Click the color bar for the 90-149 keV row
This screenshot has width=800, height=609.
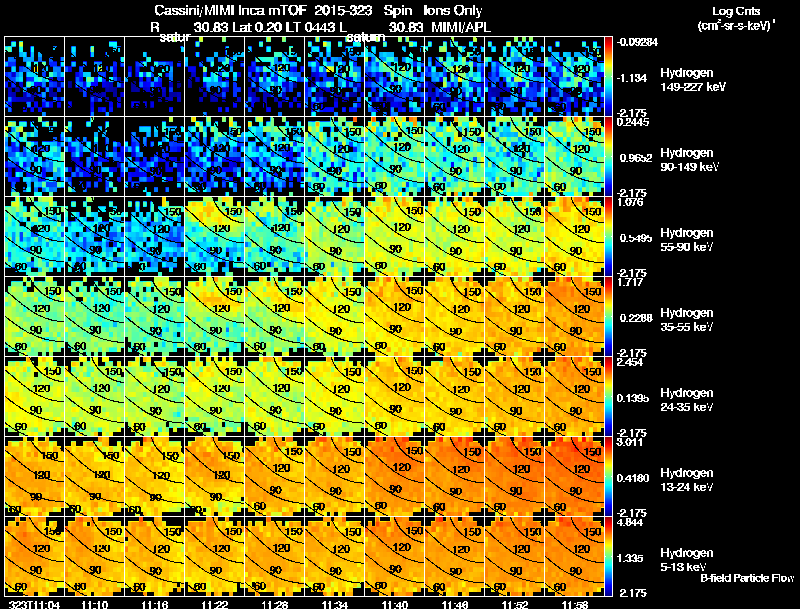click(x=608, y=157)
